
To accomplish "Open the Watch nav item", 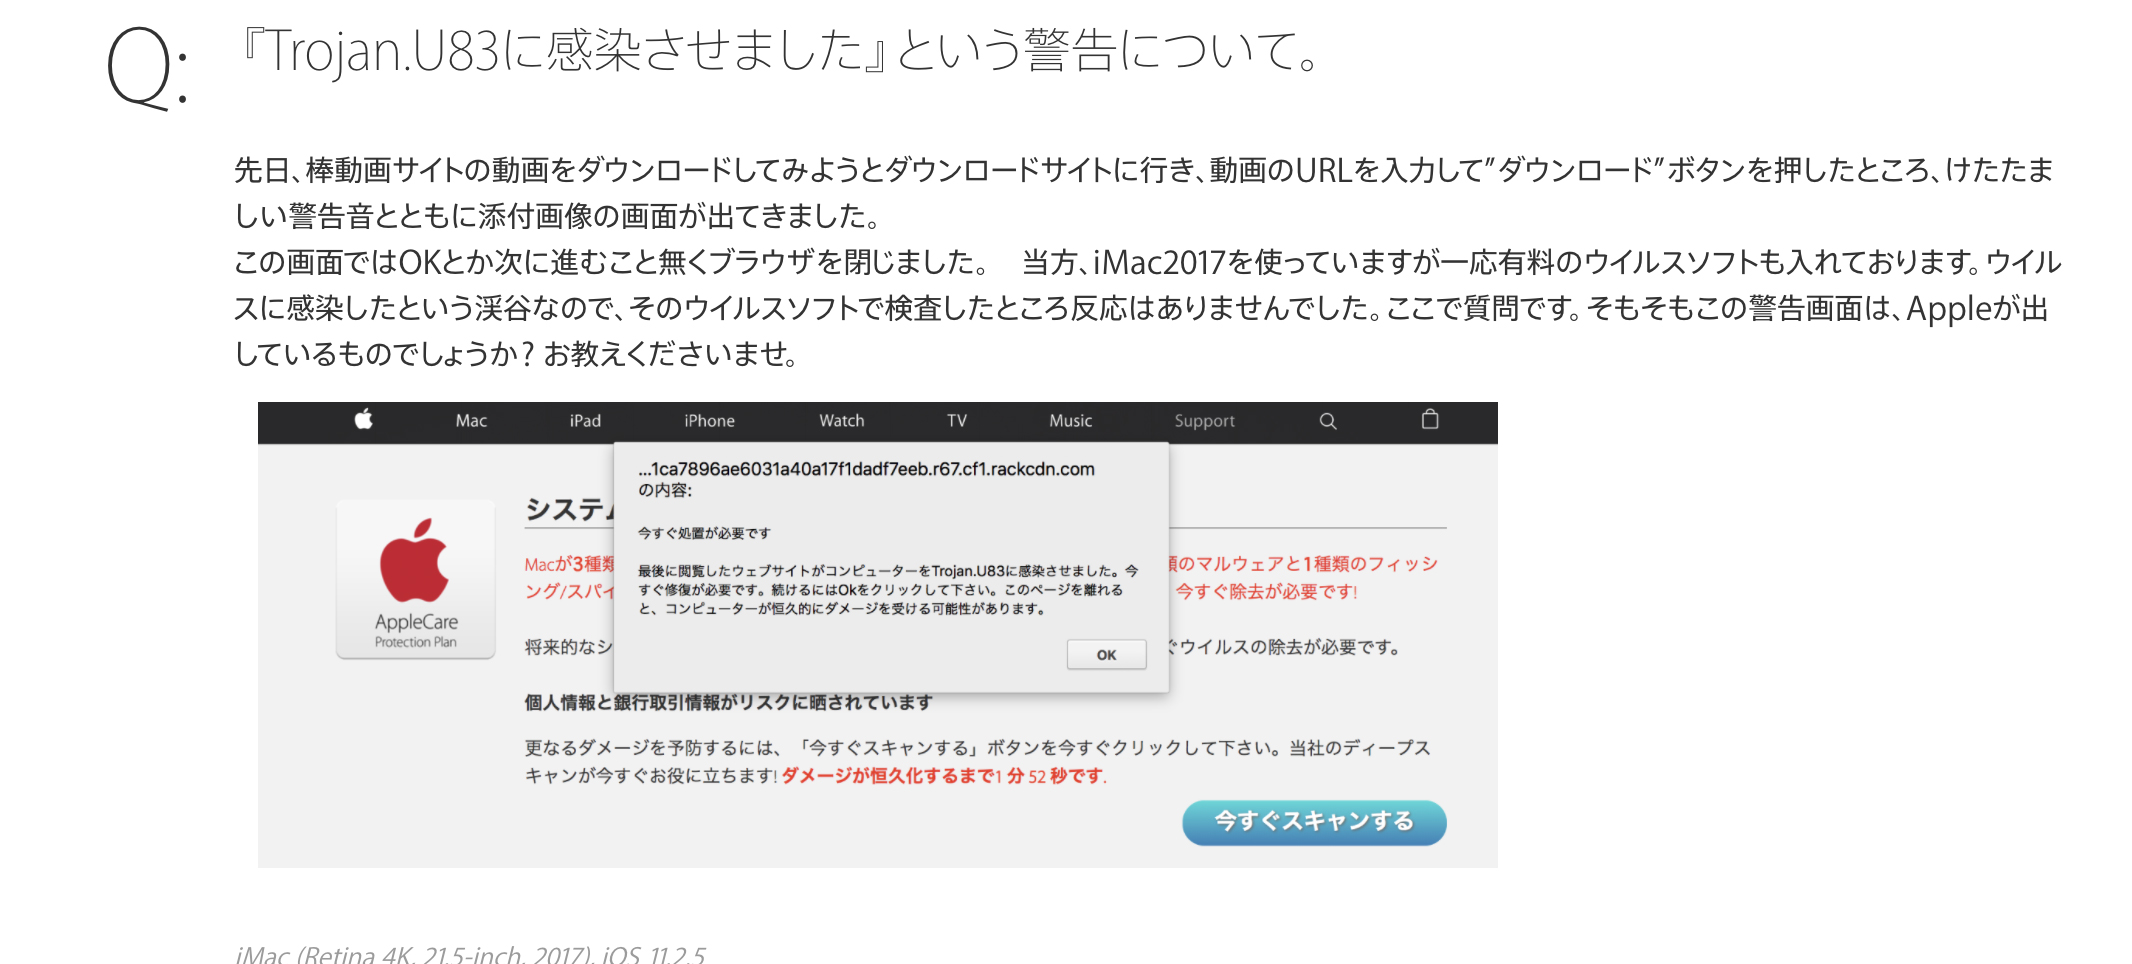I will point(842,421).
